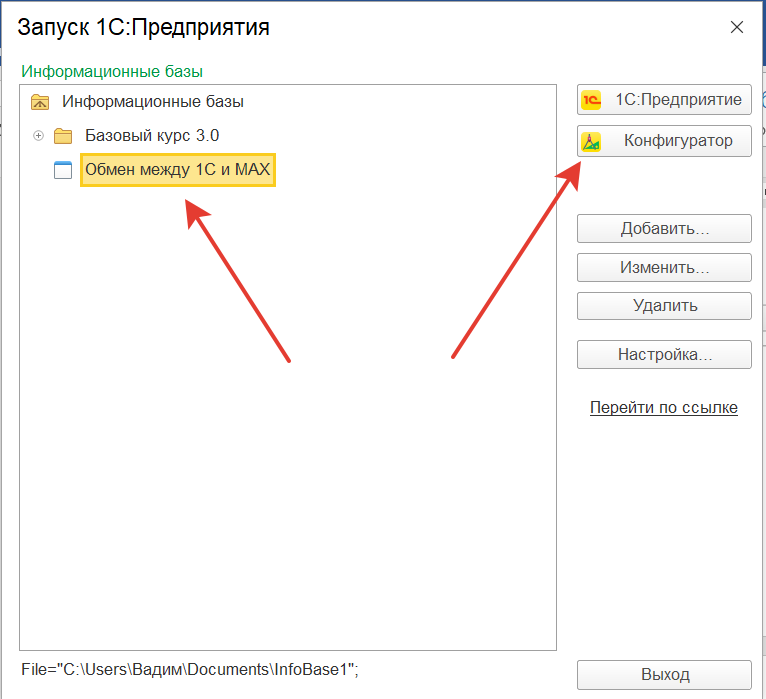This screenshot has height=699, width=766.
Task: Open launcher settings via Настройка
Action: pos(664,354)
